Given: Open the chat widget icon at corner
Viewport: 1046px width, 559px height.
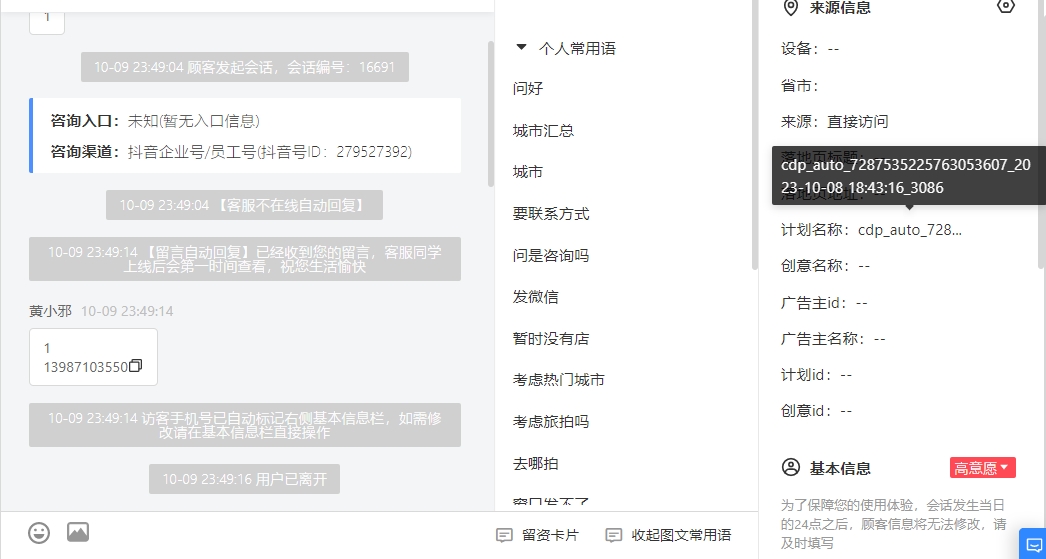Looking at the screenshot, I should point(1033,544).
